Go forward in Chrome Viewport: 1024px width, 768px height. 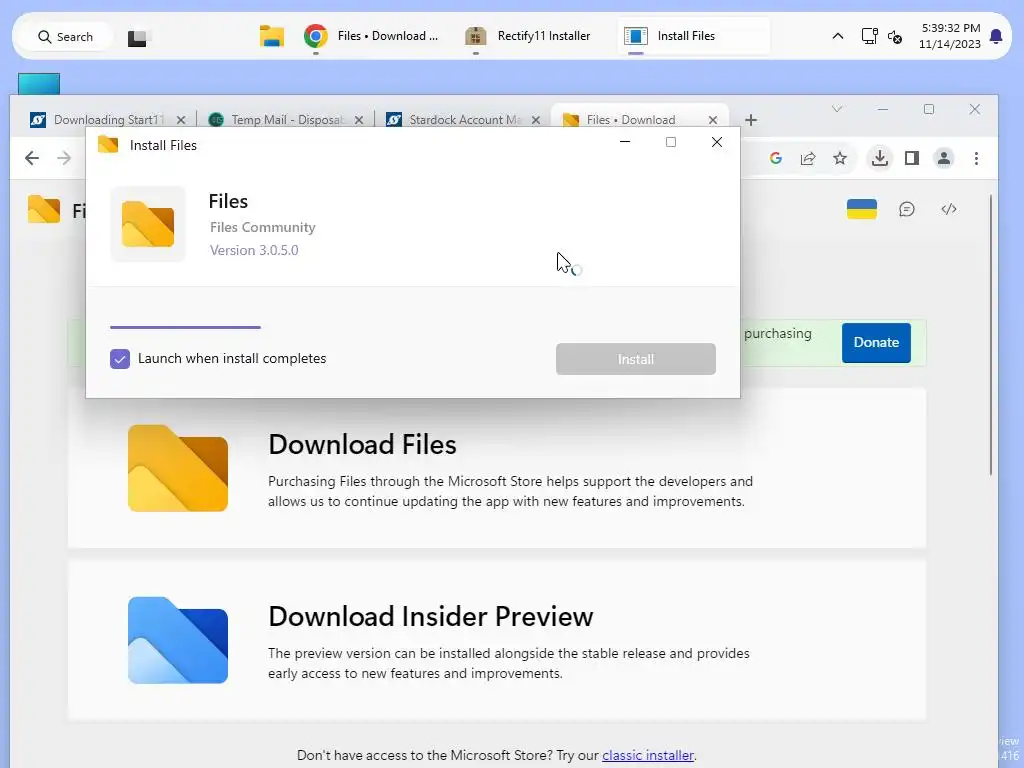point(64,158)
